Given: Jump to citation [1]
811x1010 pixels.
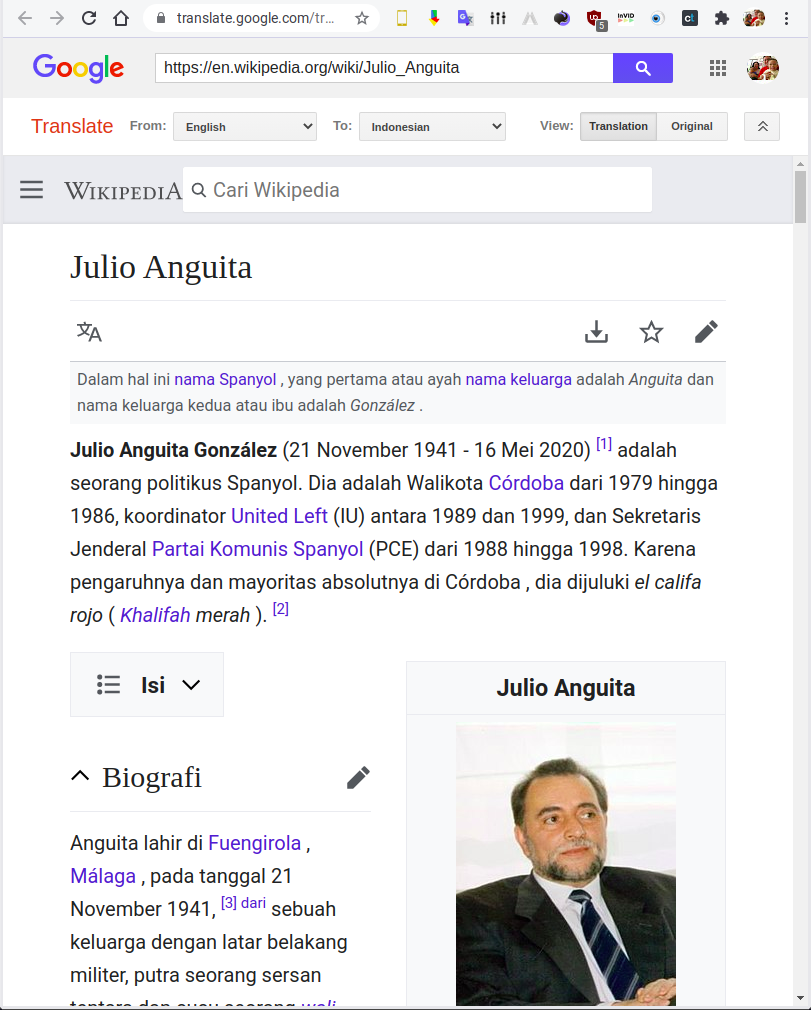Looking at the screenshot, I should [x=604, y=444].
